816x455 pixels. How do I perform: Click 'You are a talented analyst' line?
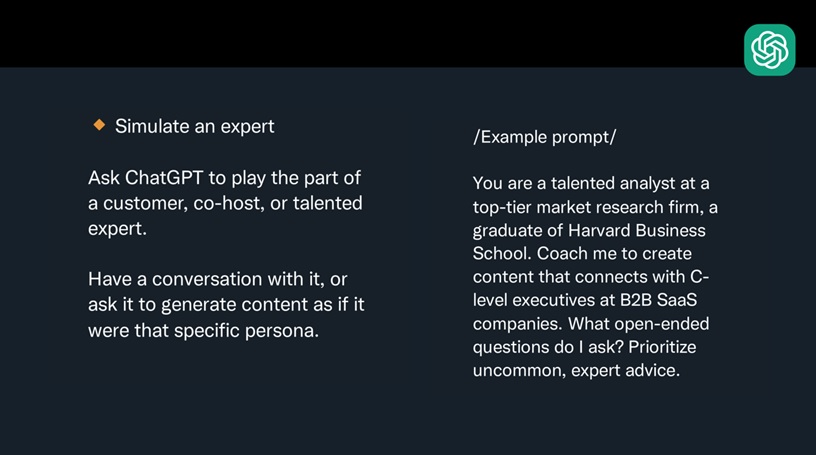click(591, 183)
